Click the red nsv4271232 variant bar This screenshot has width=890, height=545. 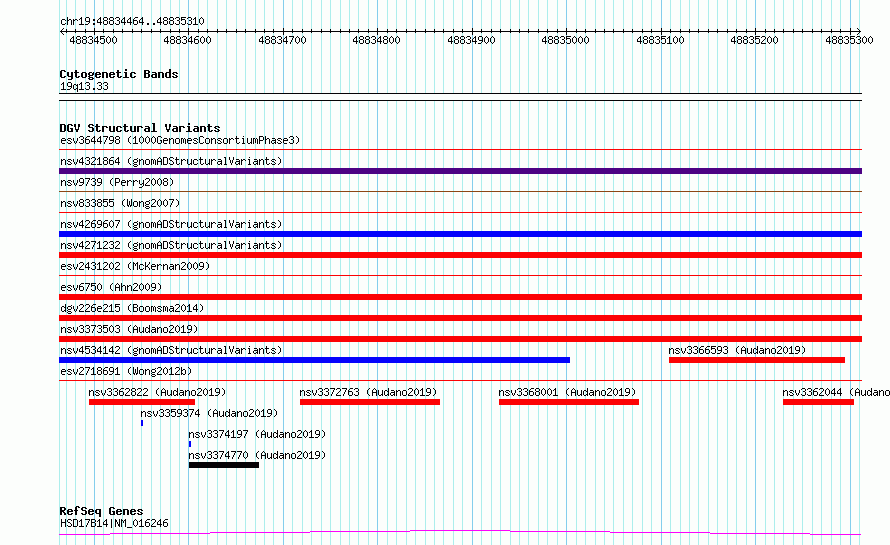(460, 255)
